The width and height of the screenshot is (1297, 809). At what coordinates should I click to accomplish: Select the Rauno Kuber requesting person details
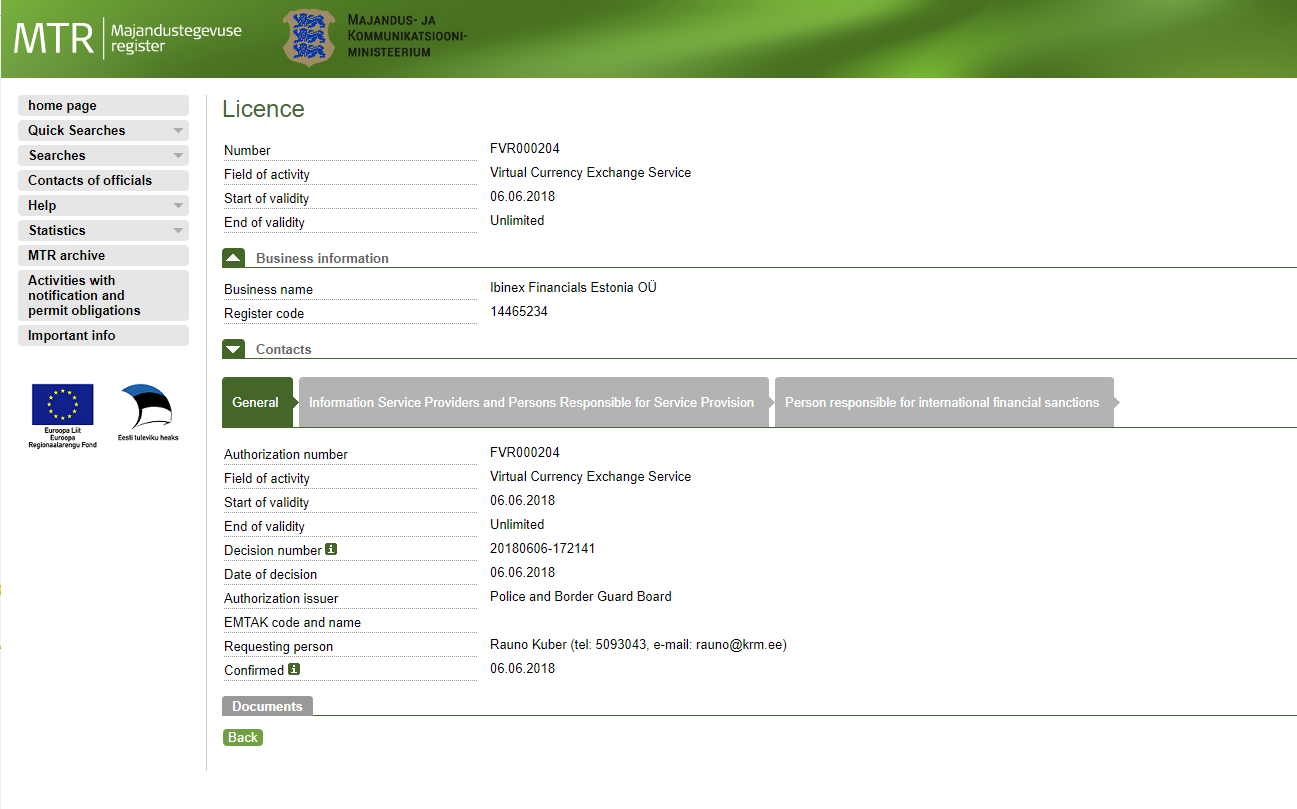(638, 645)
